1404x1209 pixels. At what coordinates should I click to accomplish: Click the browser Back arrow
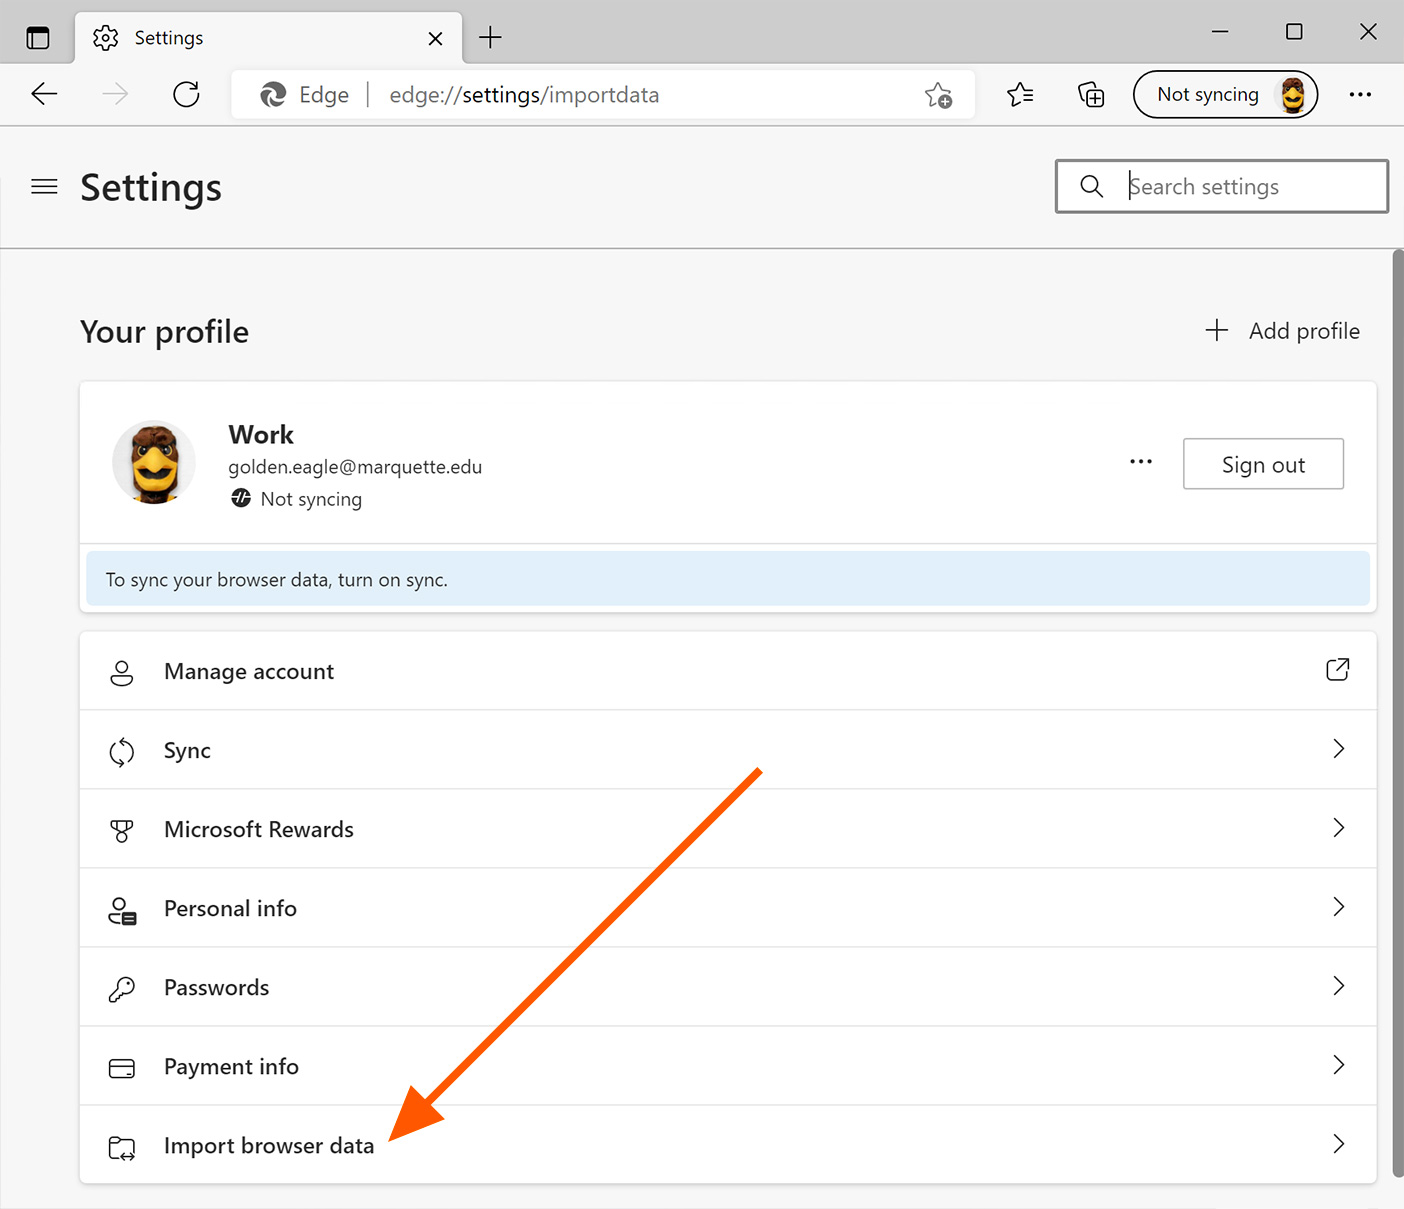45,95
